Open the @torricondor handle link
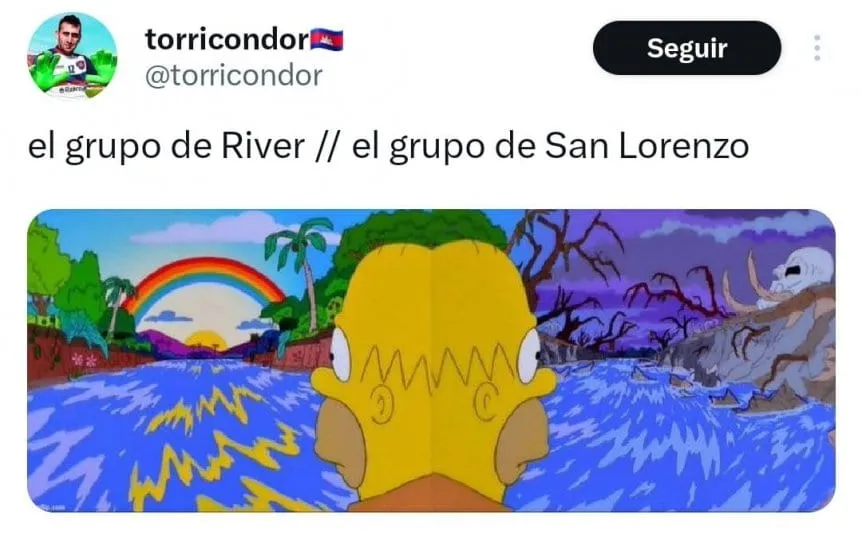The width and height of the screenshot is (862, 538). [234, 75]
